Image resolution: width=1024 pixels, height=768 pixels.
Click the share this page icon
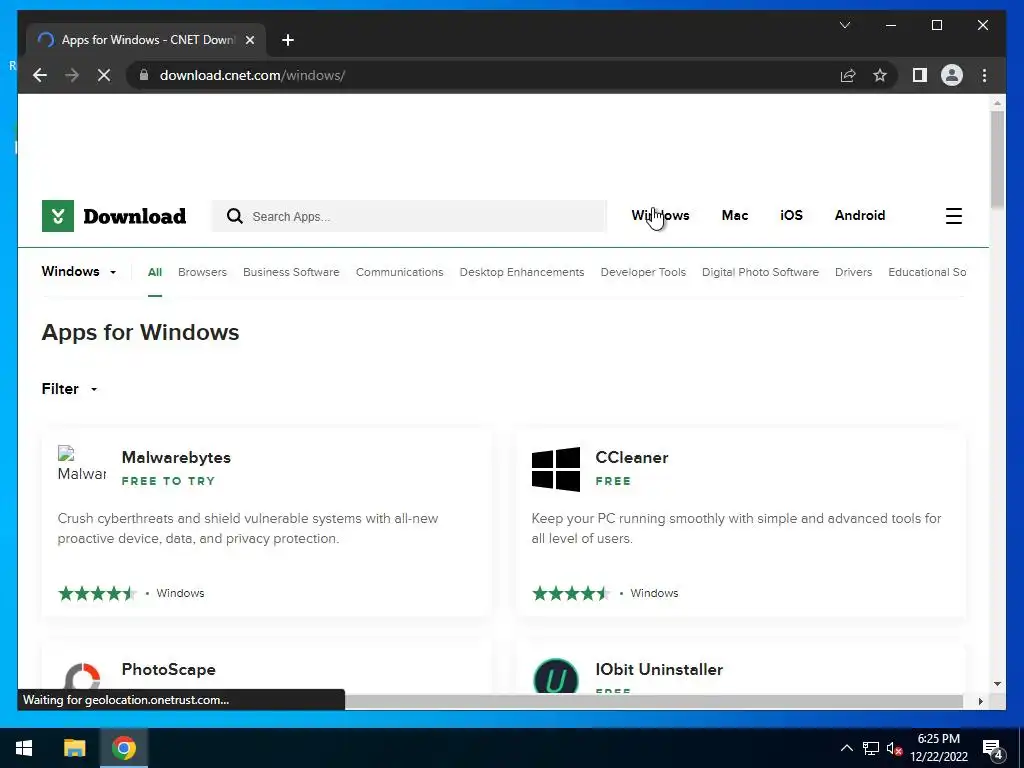pos(848,75)
